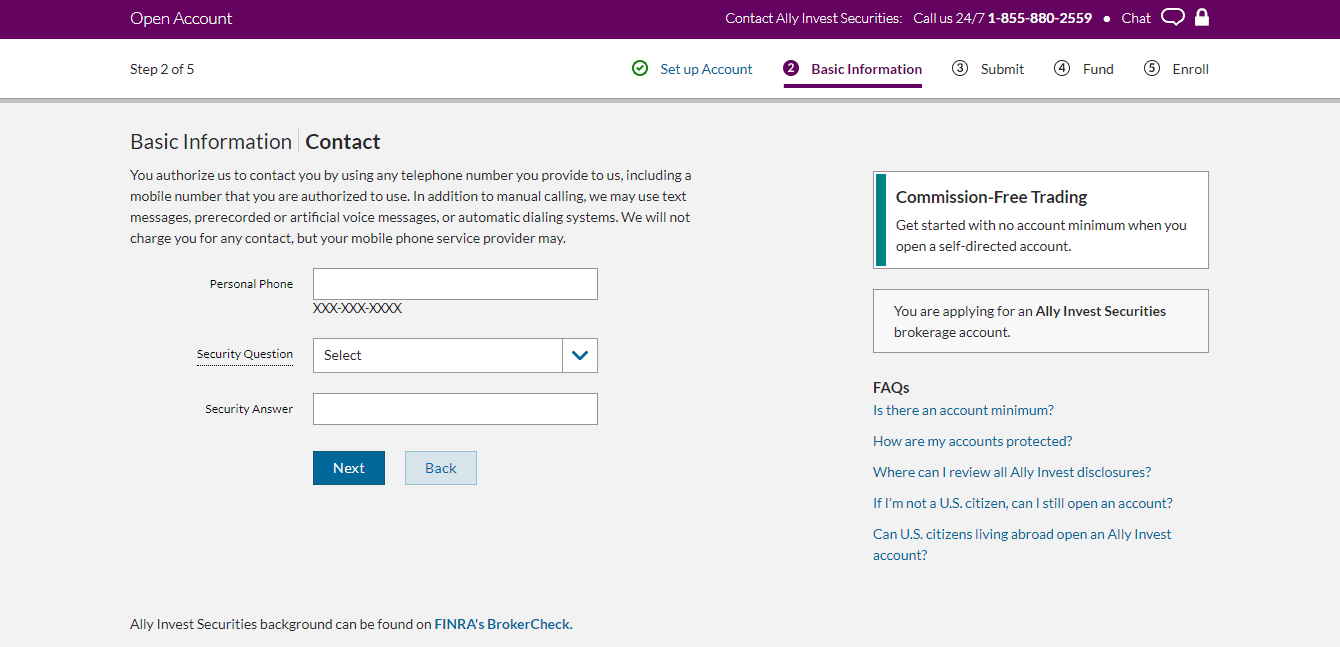
Task: Click the Personal Phone label
Action: point(251,284)
